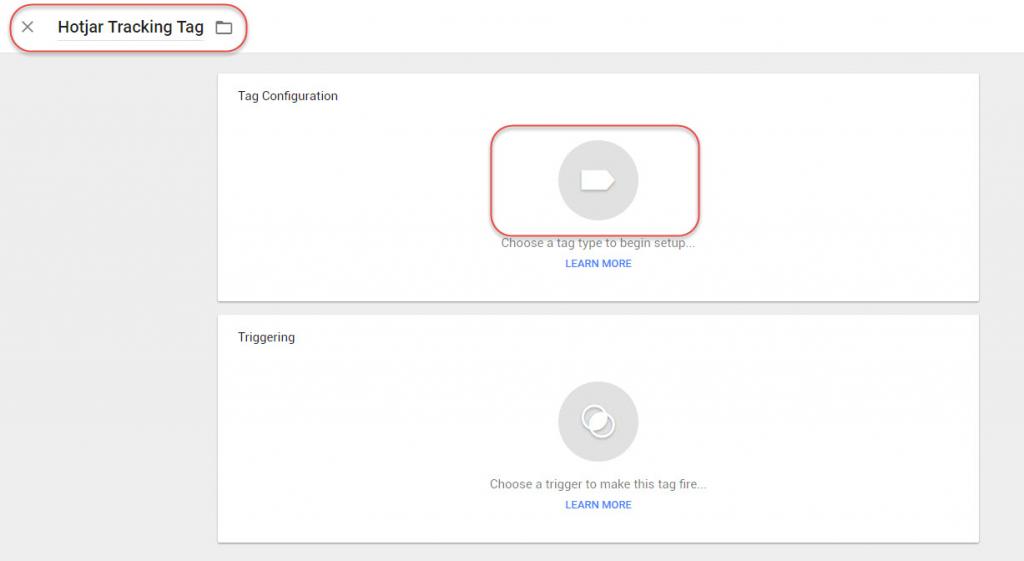The height and width of the screenshot is (561, 1024).
Task: Select the Triggering heading
Action: pyautogui.click(x=266, y=337)
